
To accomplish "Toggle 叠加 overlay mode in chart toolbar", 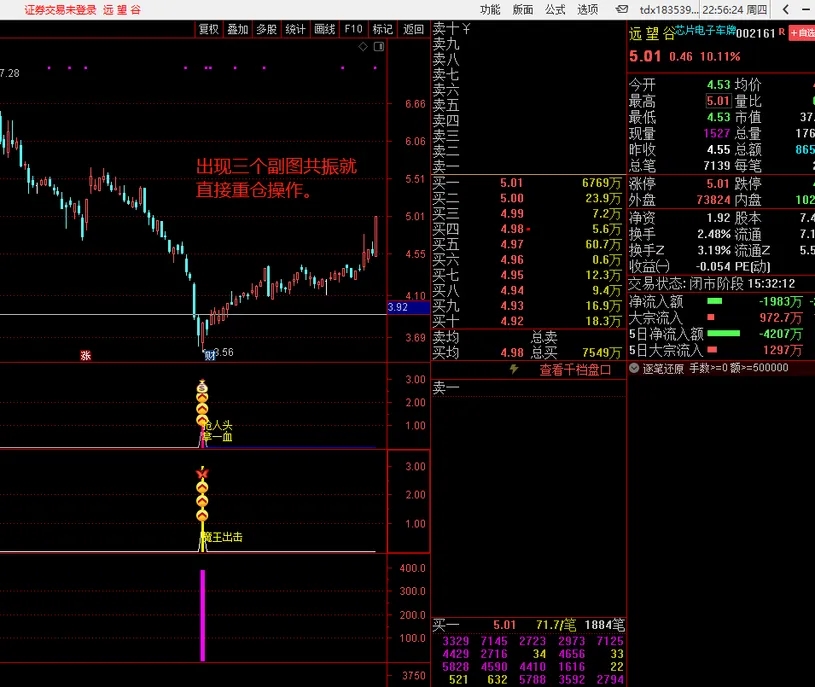I will pos(237,29).
